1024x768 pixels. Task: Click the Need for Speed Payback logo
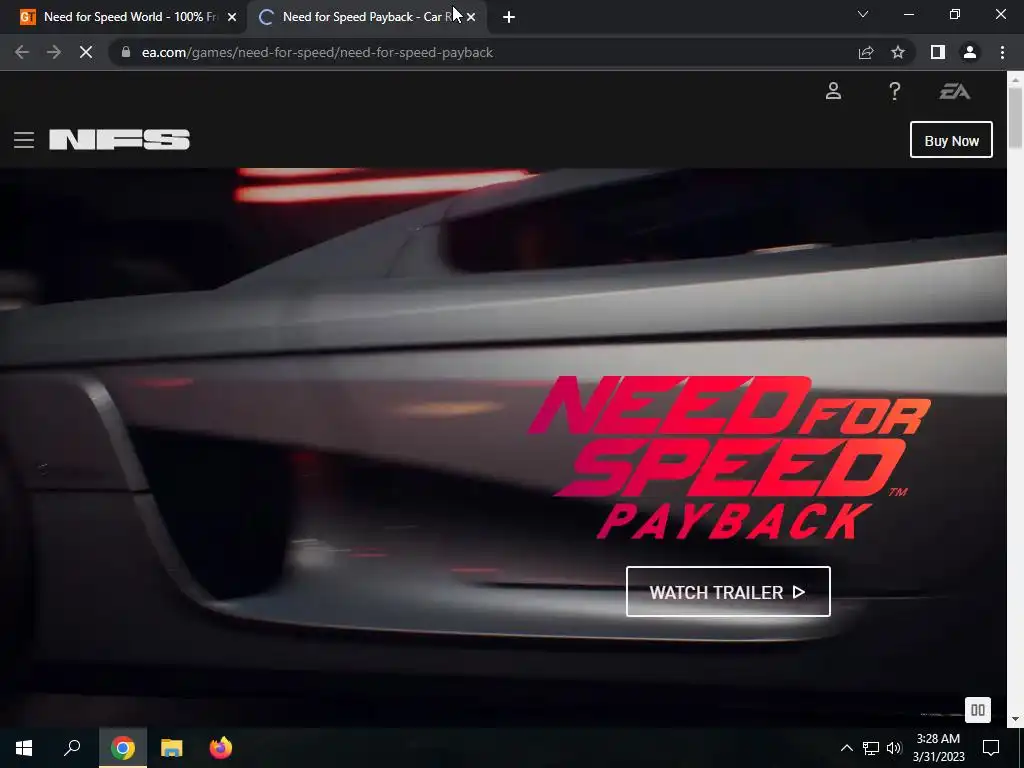730,458
